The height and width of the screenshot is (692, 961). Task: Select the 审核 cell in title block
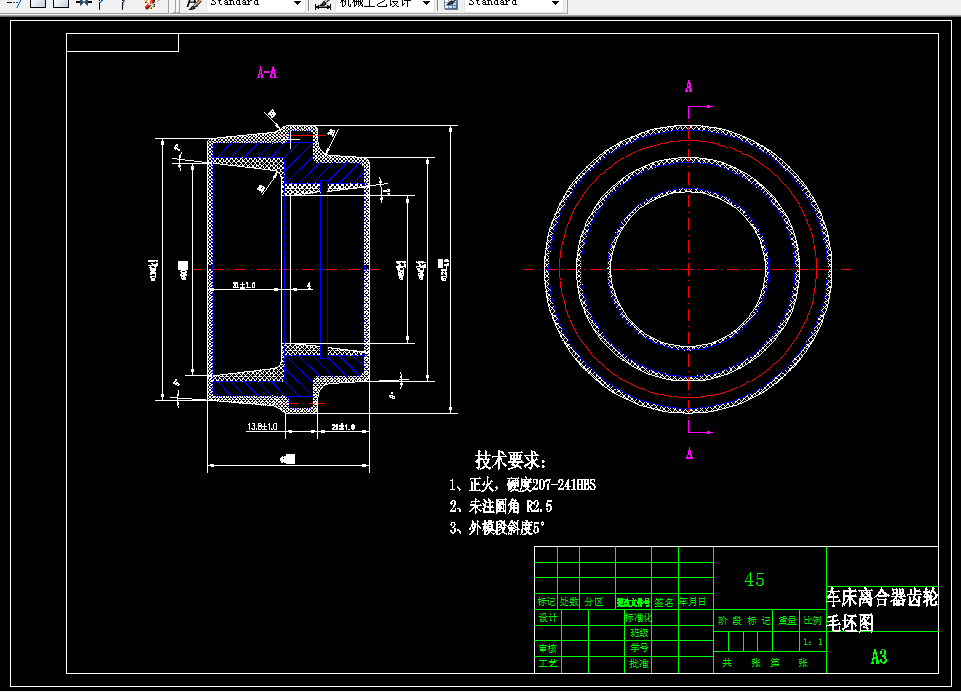tap(548, 648)
